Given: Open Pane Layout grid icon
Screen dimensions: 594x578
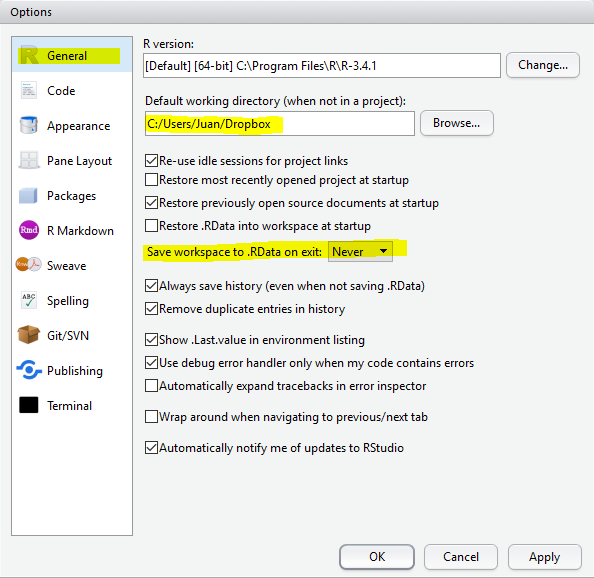Looking at the screenshot, I should pyautogui.click(x=29, y=160).
